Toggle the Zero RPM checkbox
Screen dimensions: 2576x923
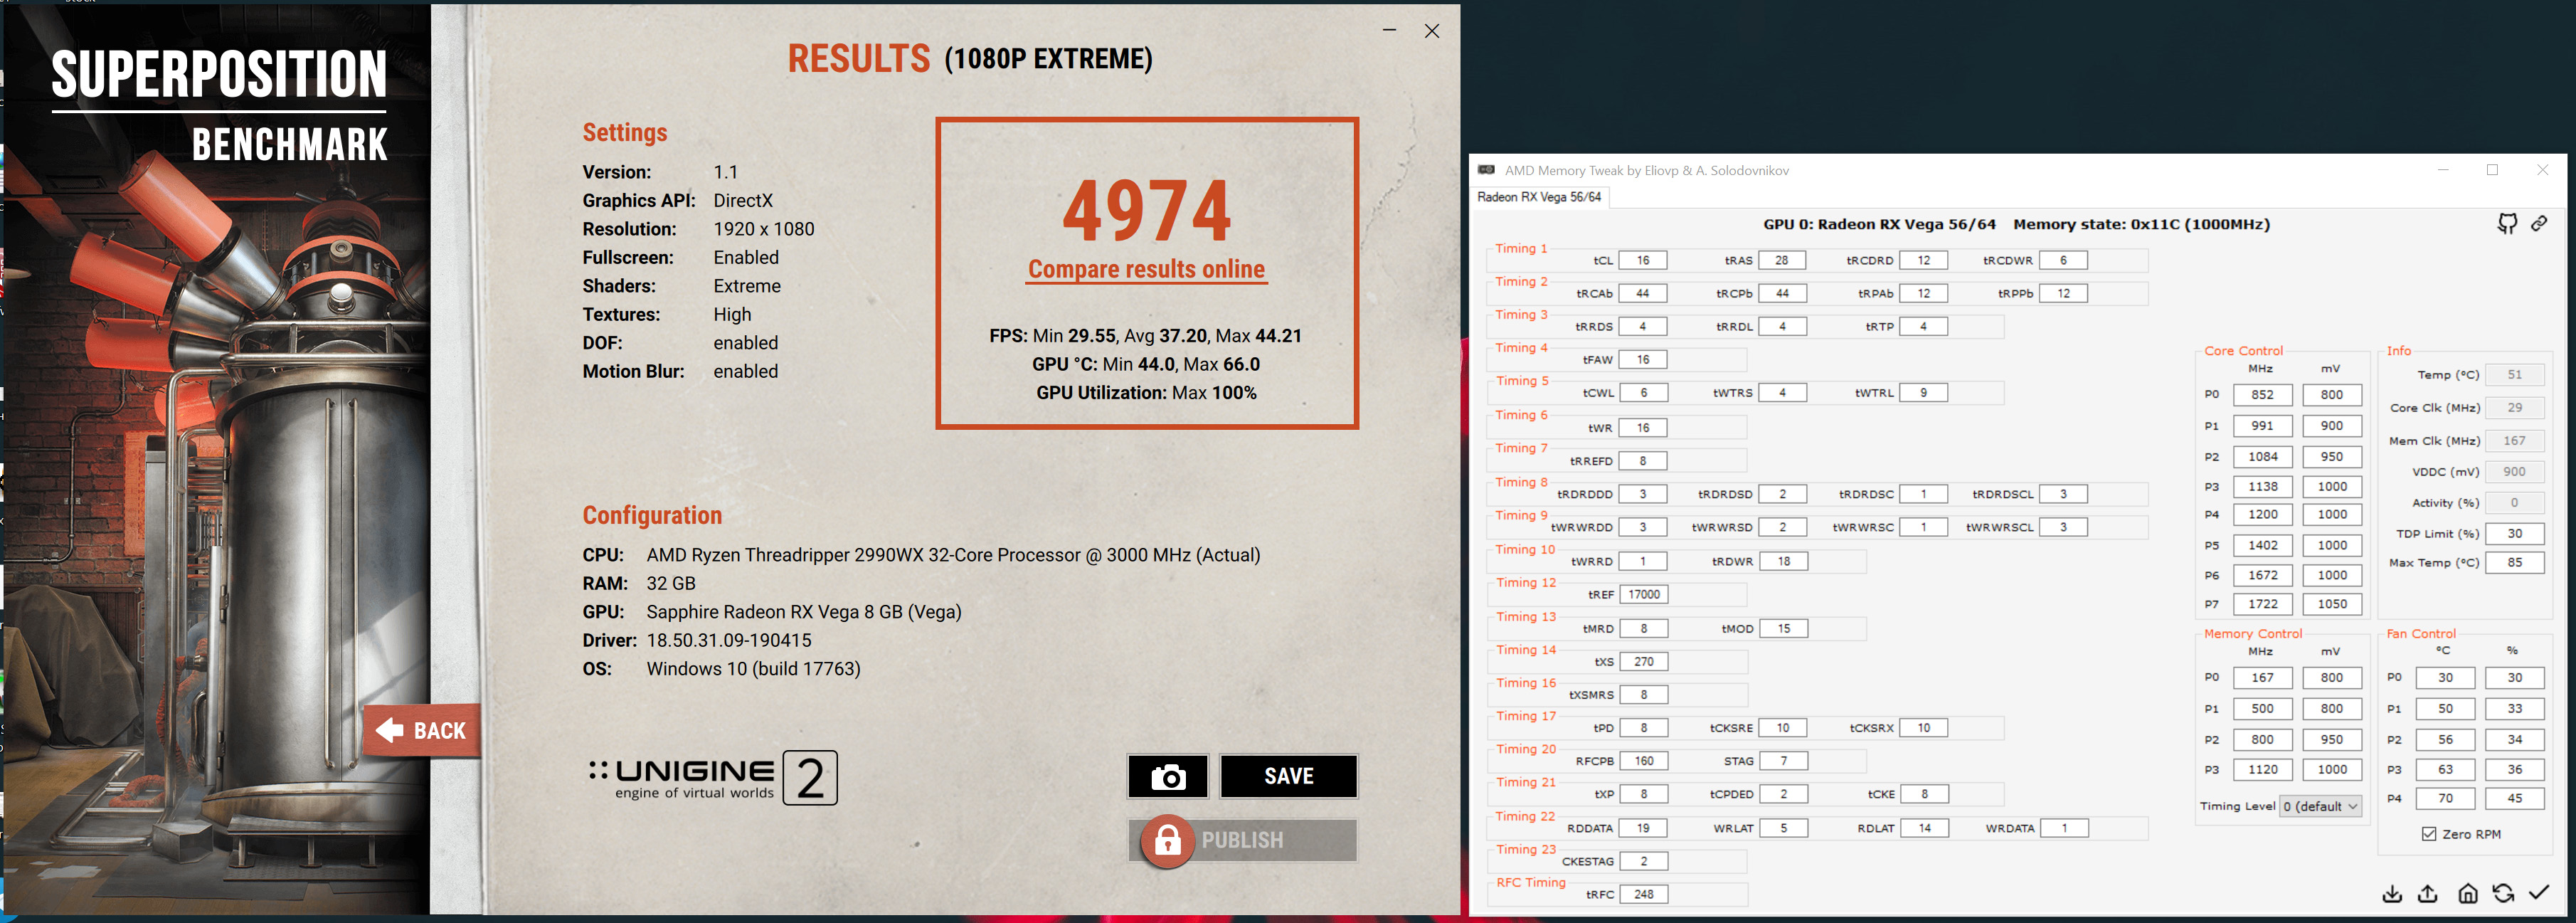[x=2428, y=834]
